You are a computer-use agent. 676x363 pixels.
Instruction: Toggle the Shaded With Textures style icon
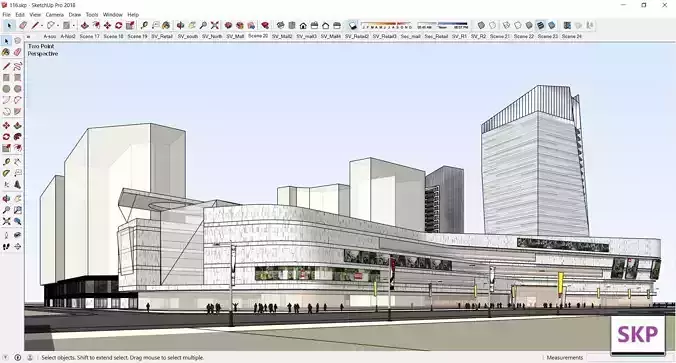(x=541, y=25)
